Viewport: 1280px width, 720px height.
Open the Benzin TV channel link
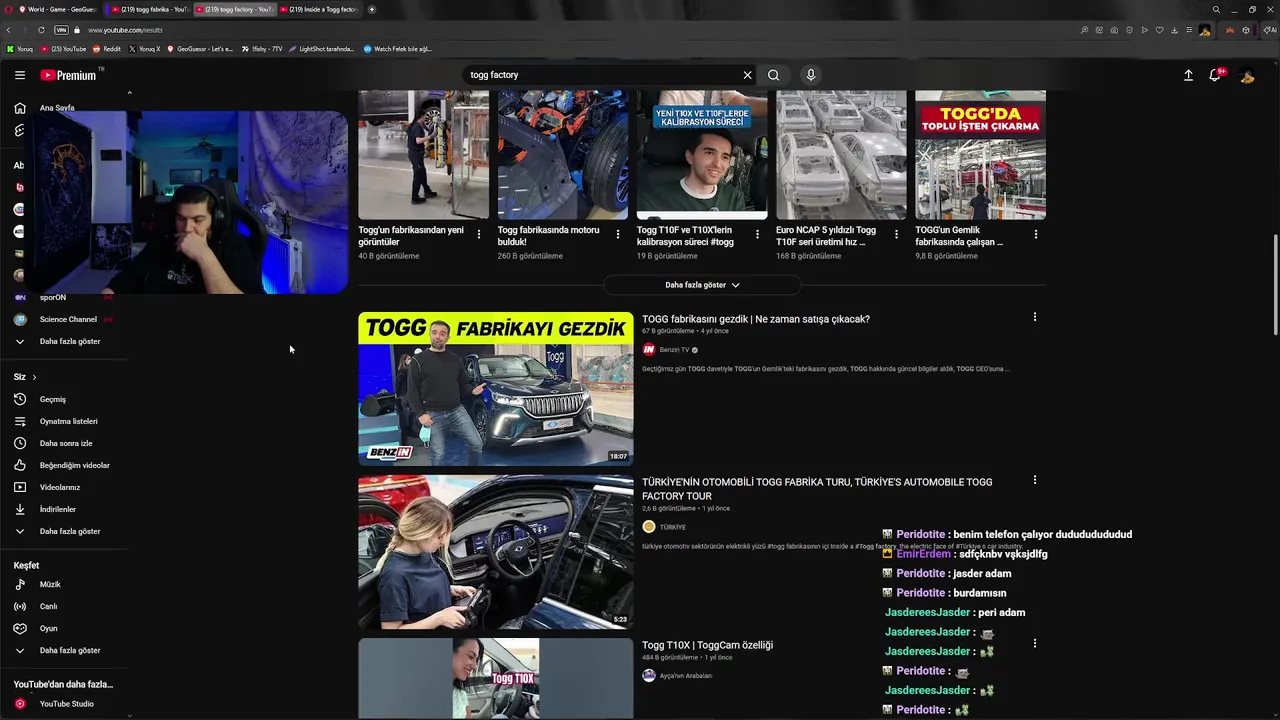(674, 350)
